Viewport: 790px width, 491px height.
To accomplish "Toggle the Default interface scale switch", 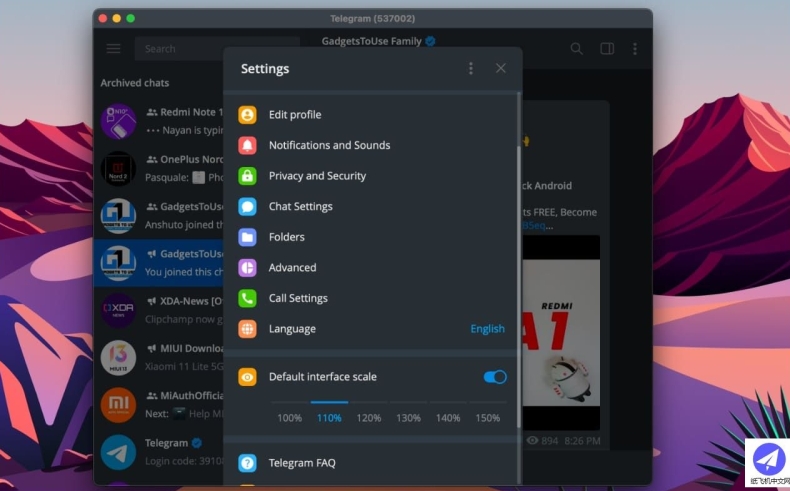I will coord(495,377).
